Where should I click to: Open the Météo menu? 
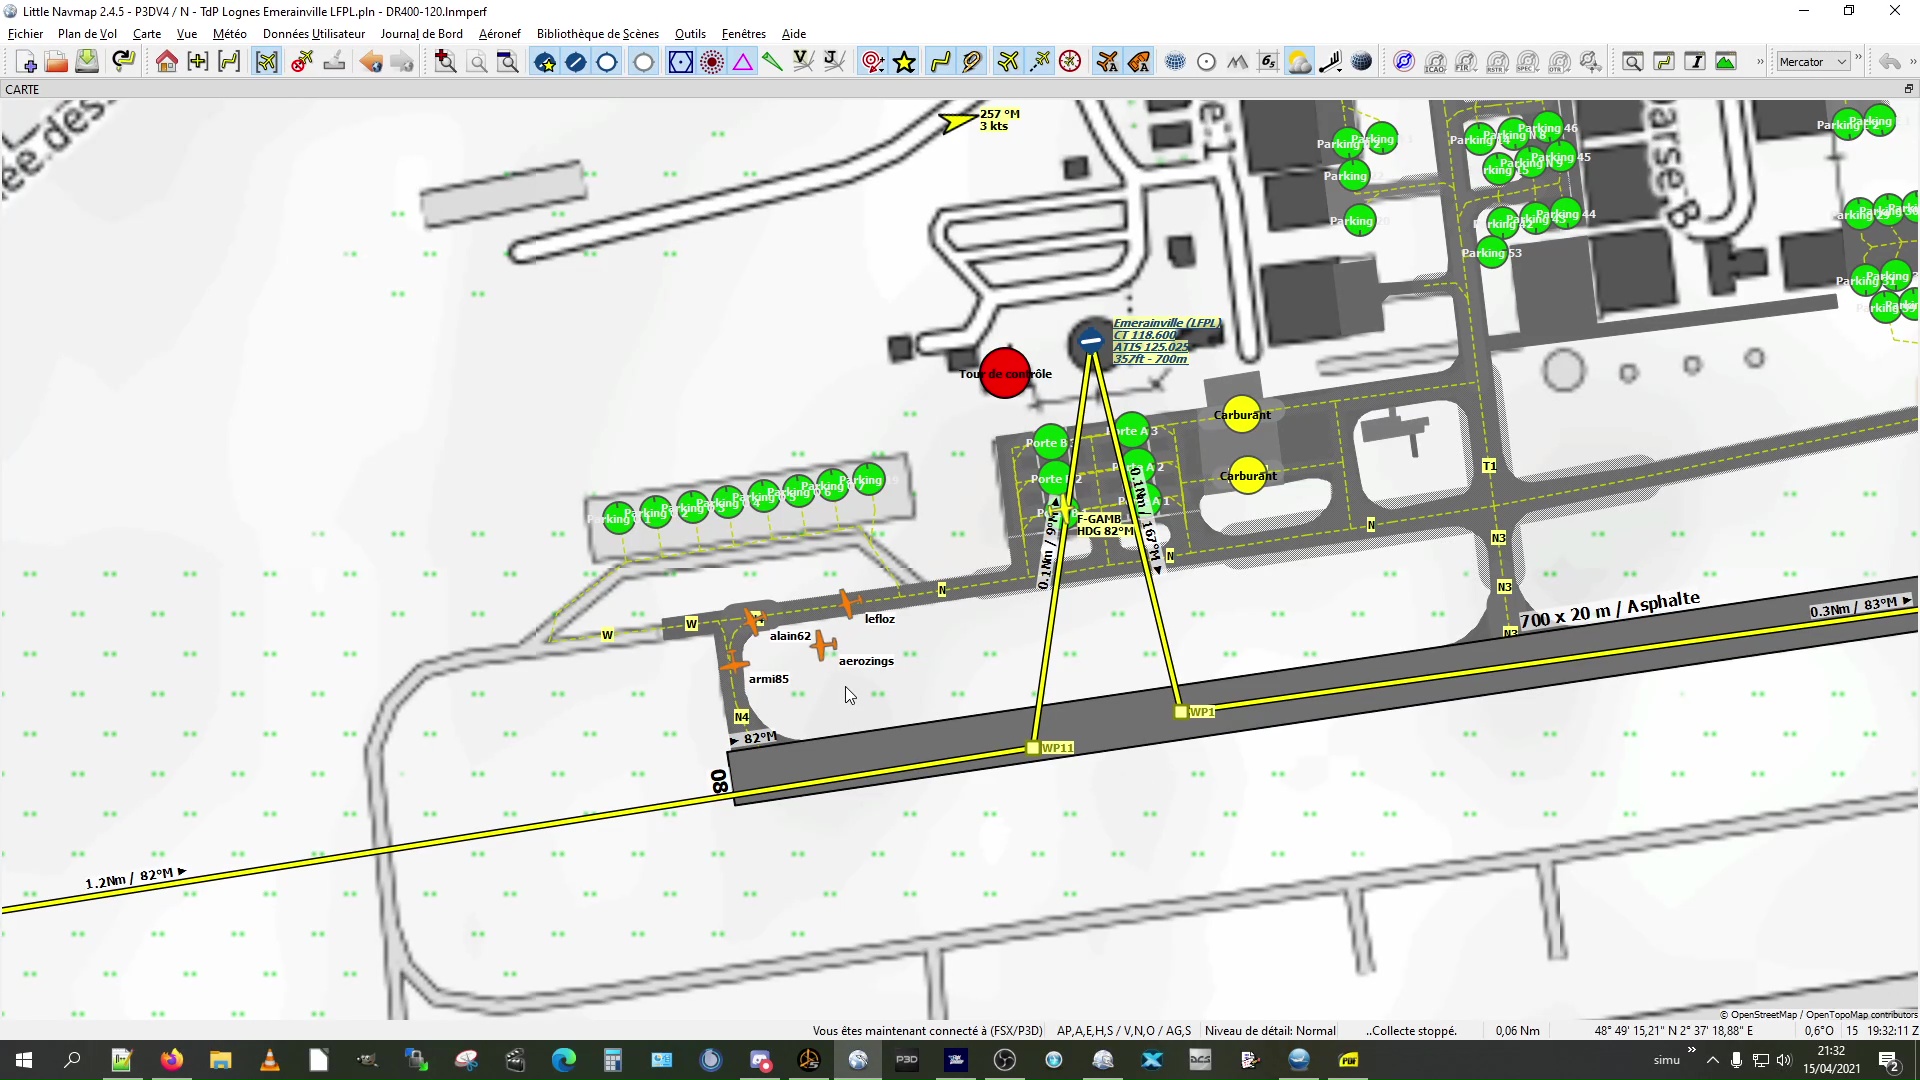229,34
